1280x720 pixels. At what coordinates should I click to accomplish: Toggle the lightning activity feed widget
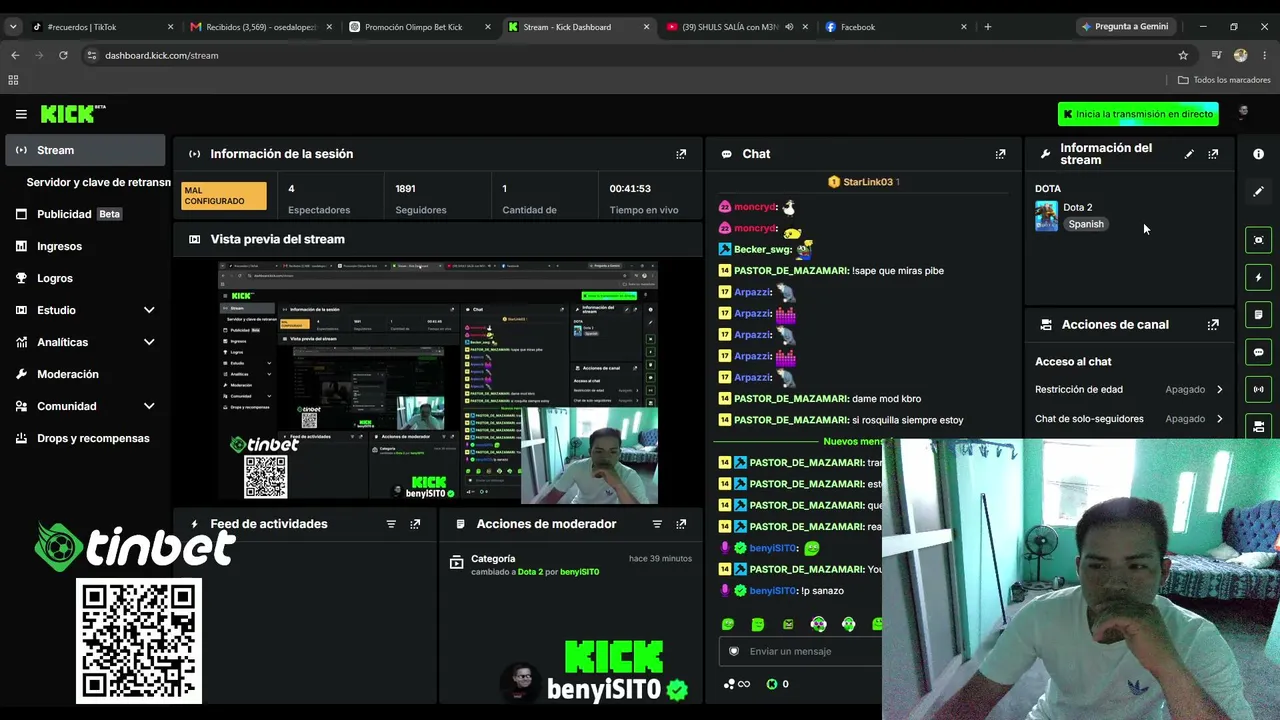1258,277
